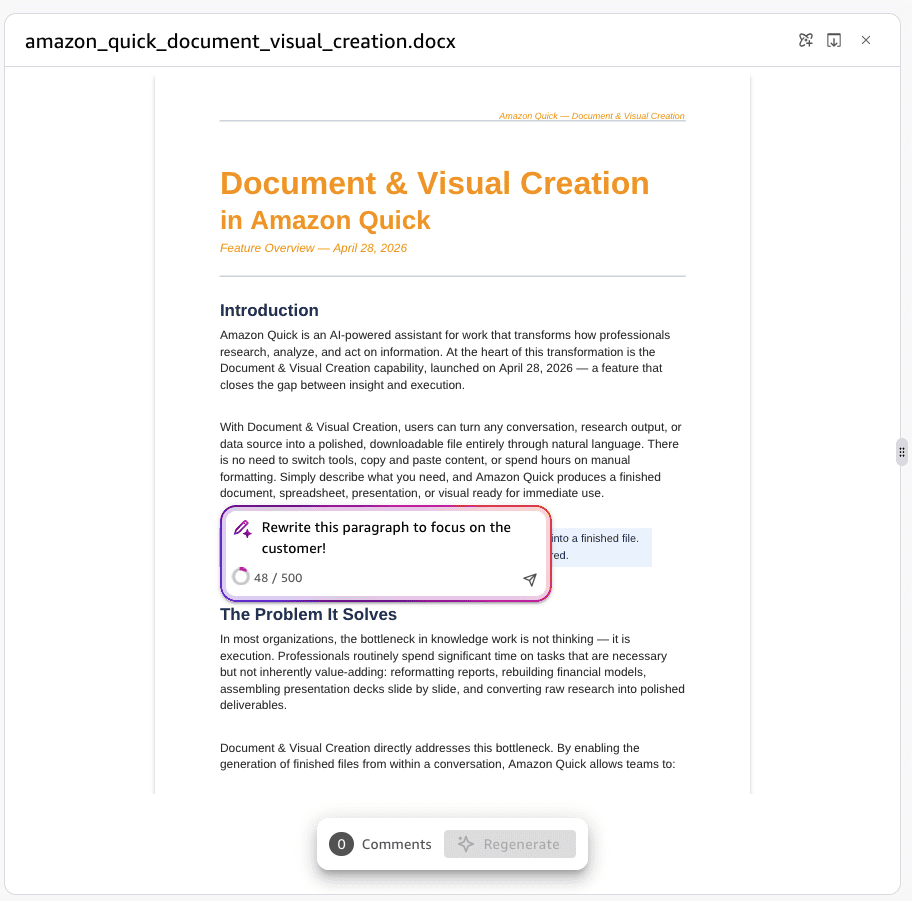This screenshot has height=901, width=912.
Task: Click the paragraph starting 'In most organizations'
Action: coord(452,672)
